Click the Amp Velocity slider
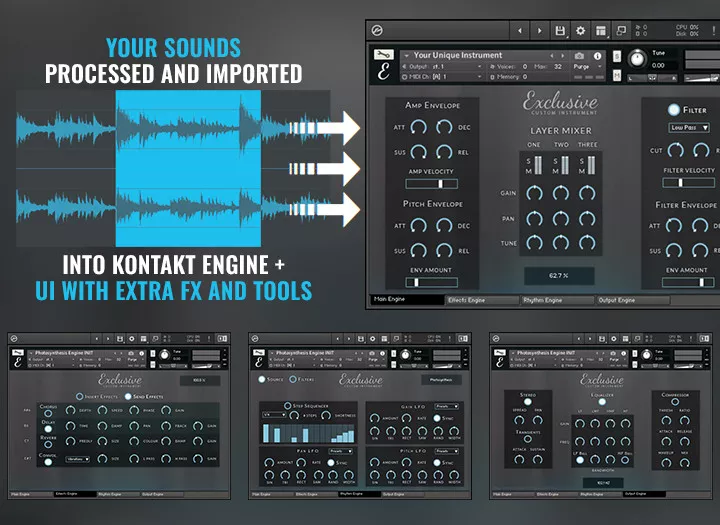This screenshot has width=720, height=525. pyautogui.click(x=431, y=184)
